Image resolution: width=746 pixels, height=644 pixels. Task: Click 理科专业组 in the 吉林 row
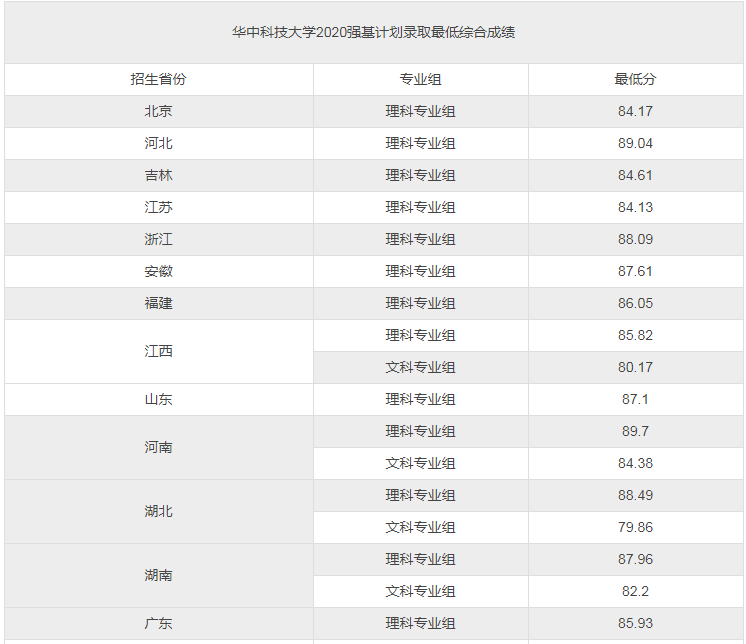click(421, 175)
